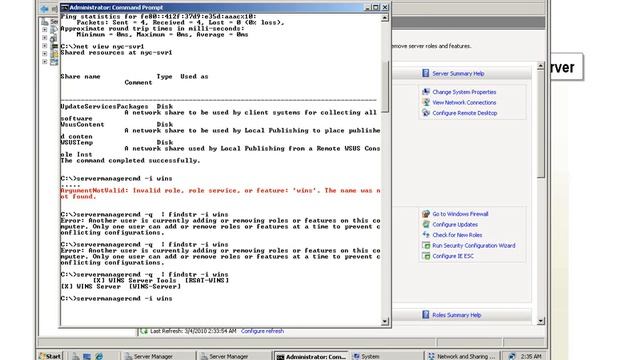Open Internet Explorer from the quick launch bar
This screenshot has height=360, width=640.
click(x=99, y=356)
